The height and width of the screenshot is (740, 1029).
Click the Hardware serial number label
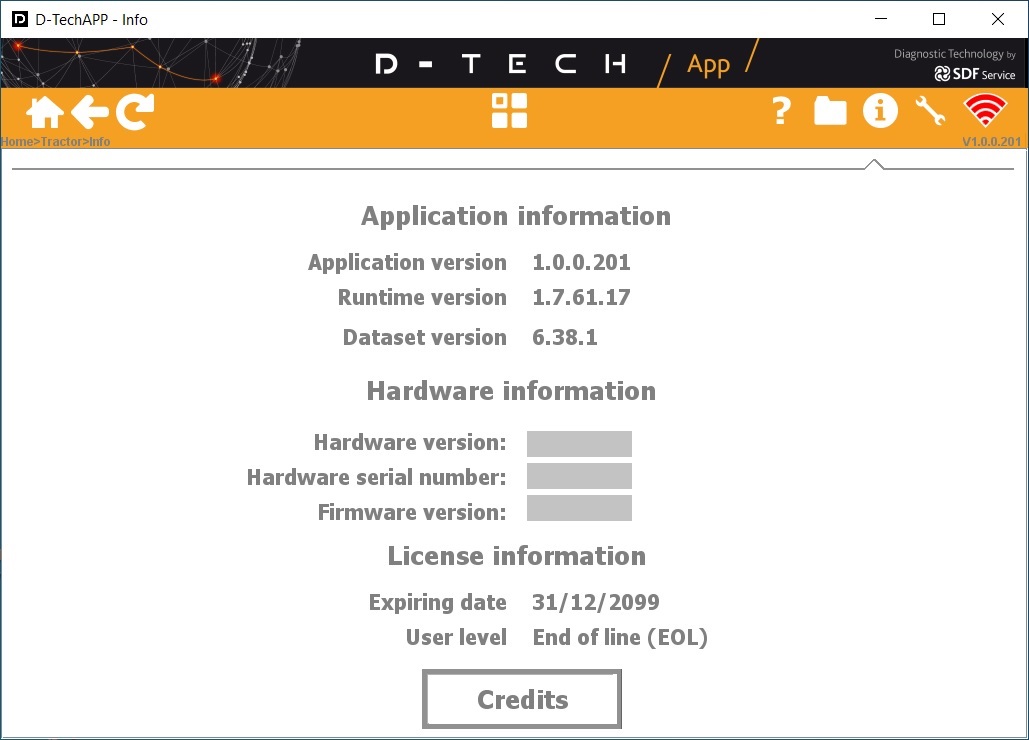[x=377, y=478]
